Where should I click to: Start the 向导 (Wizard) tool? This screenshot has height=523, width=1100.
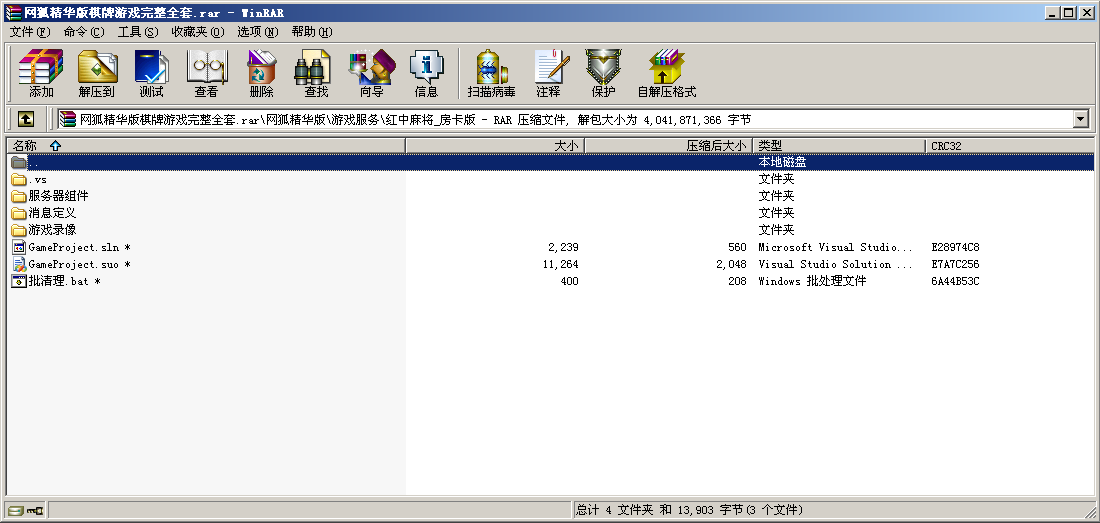[x=371, y=72]
